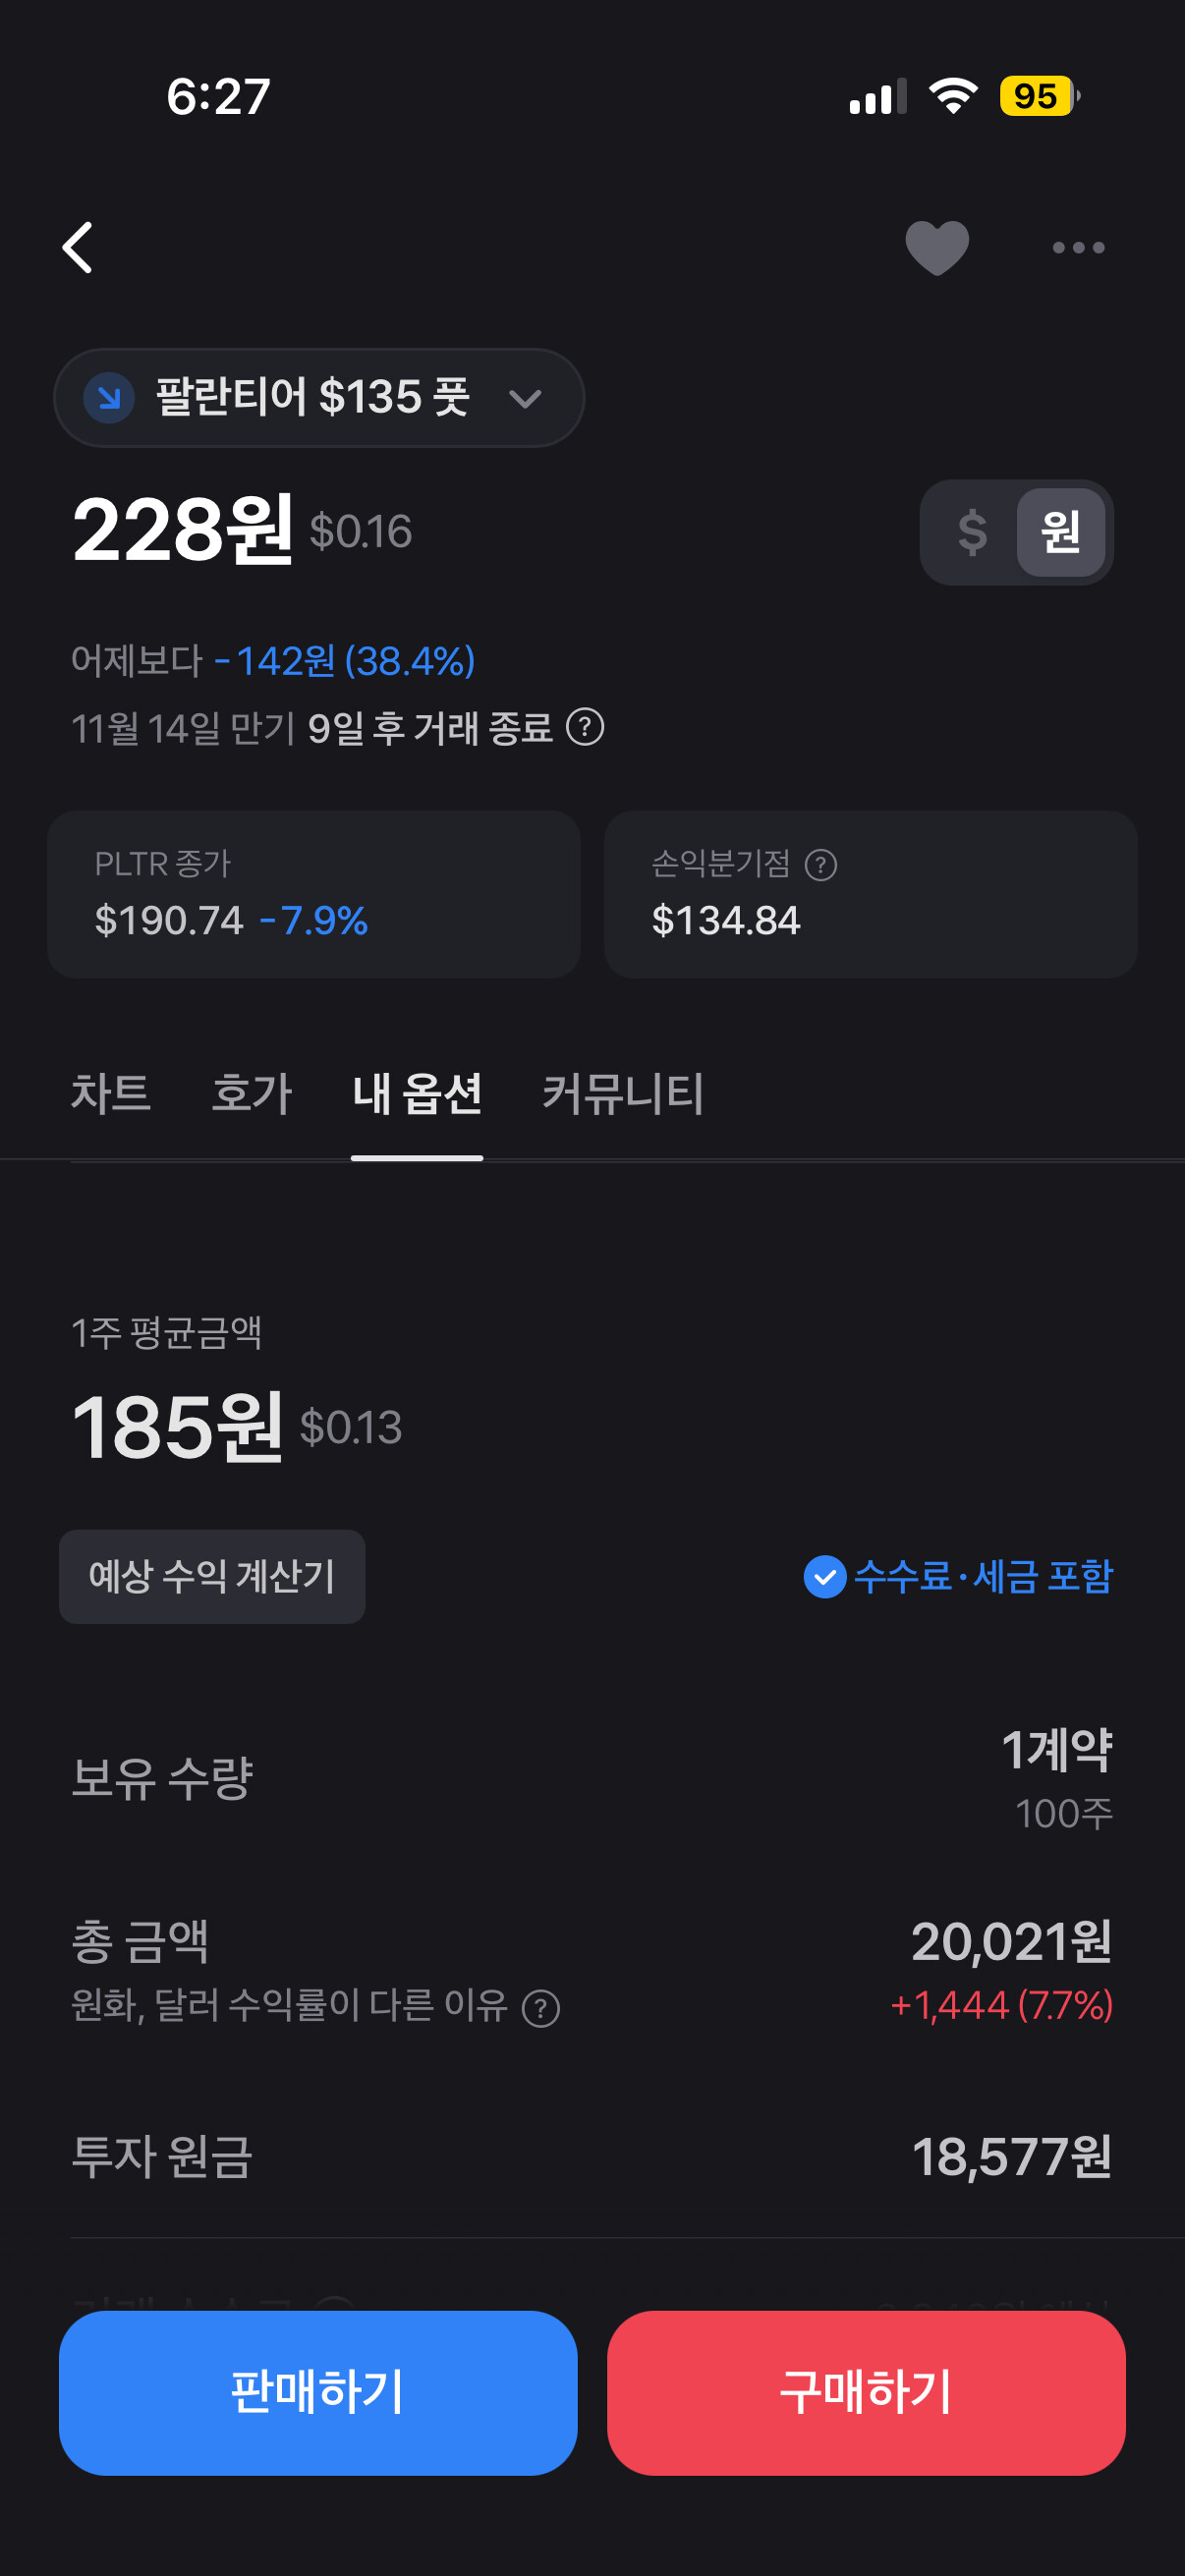Select 원 currency display option
The image size is (1185, 2576).
(x=1060, y=532)
